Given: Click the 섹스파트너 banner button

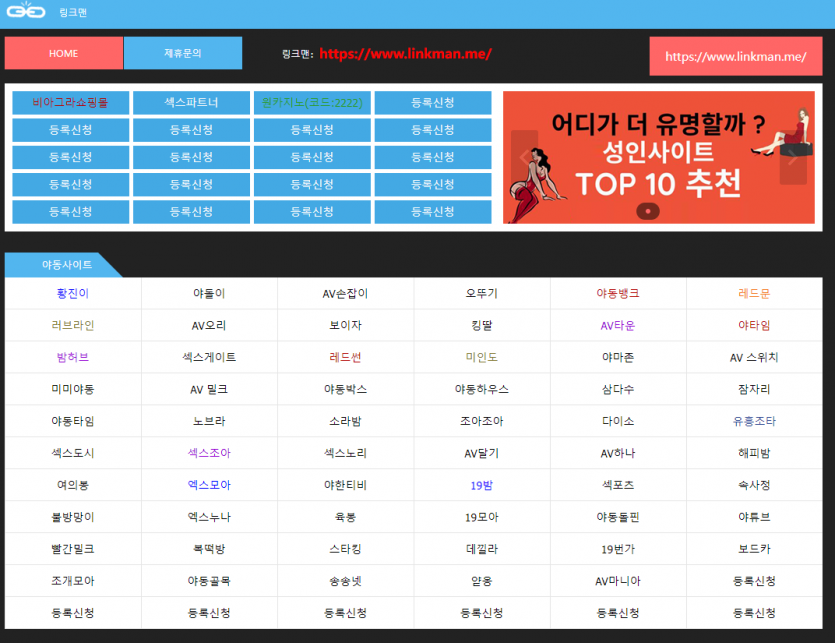Looking at the screenshot, I should point(191,102).
